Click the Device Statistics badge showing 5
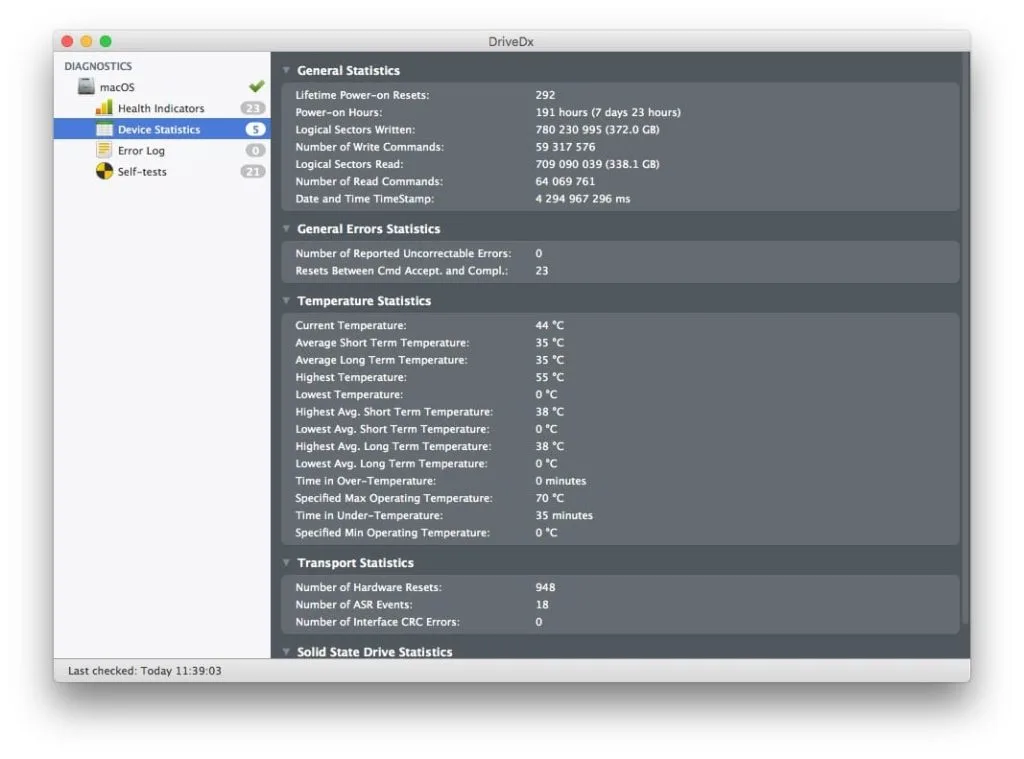 click(x=255, y=129)
